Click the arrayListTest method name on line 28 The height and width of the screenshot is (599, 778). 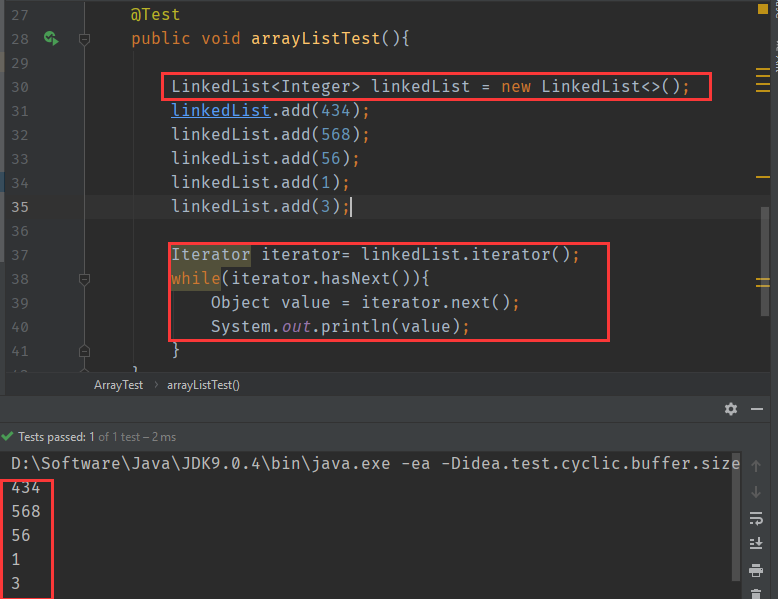pos(316,38)
